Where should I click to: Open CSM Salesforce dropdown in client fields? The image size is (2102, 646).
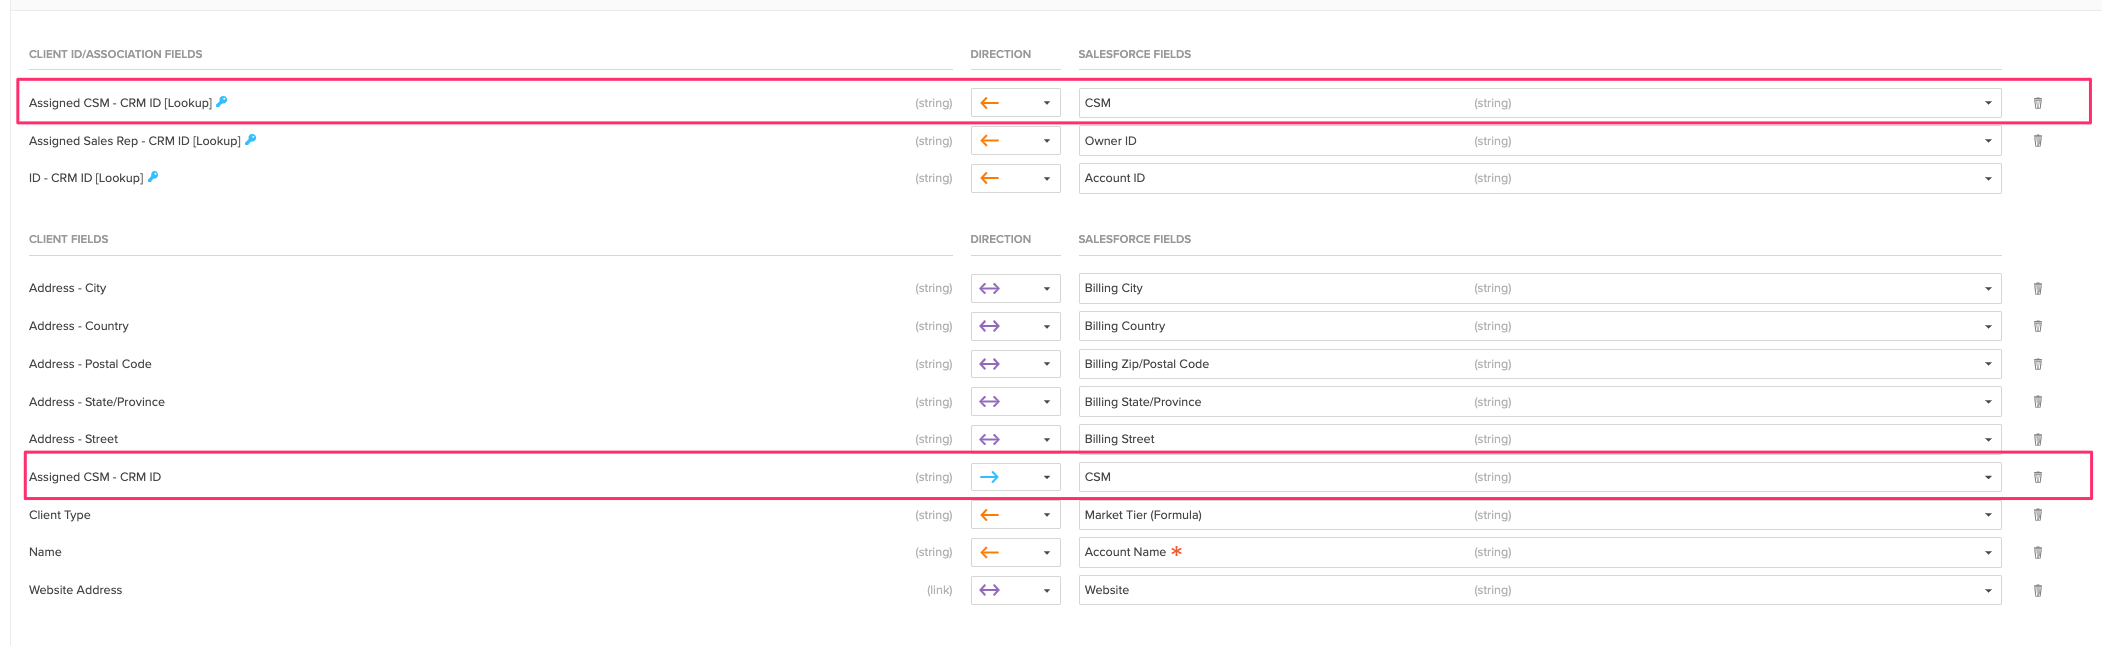pyautogui.click(x=1540, y=477)
